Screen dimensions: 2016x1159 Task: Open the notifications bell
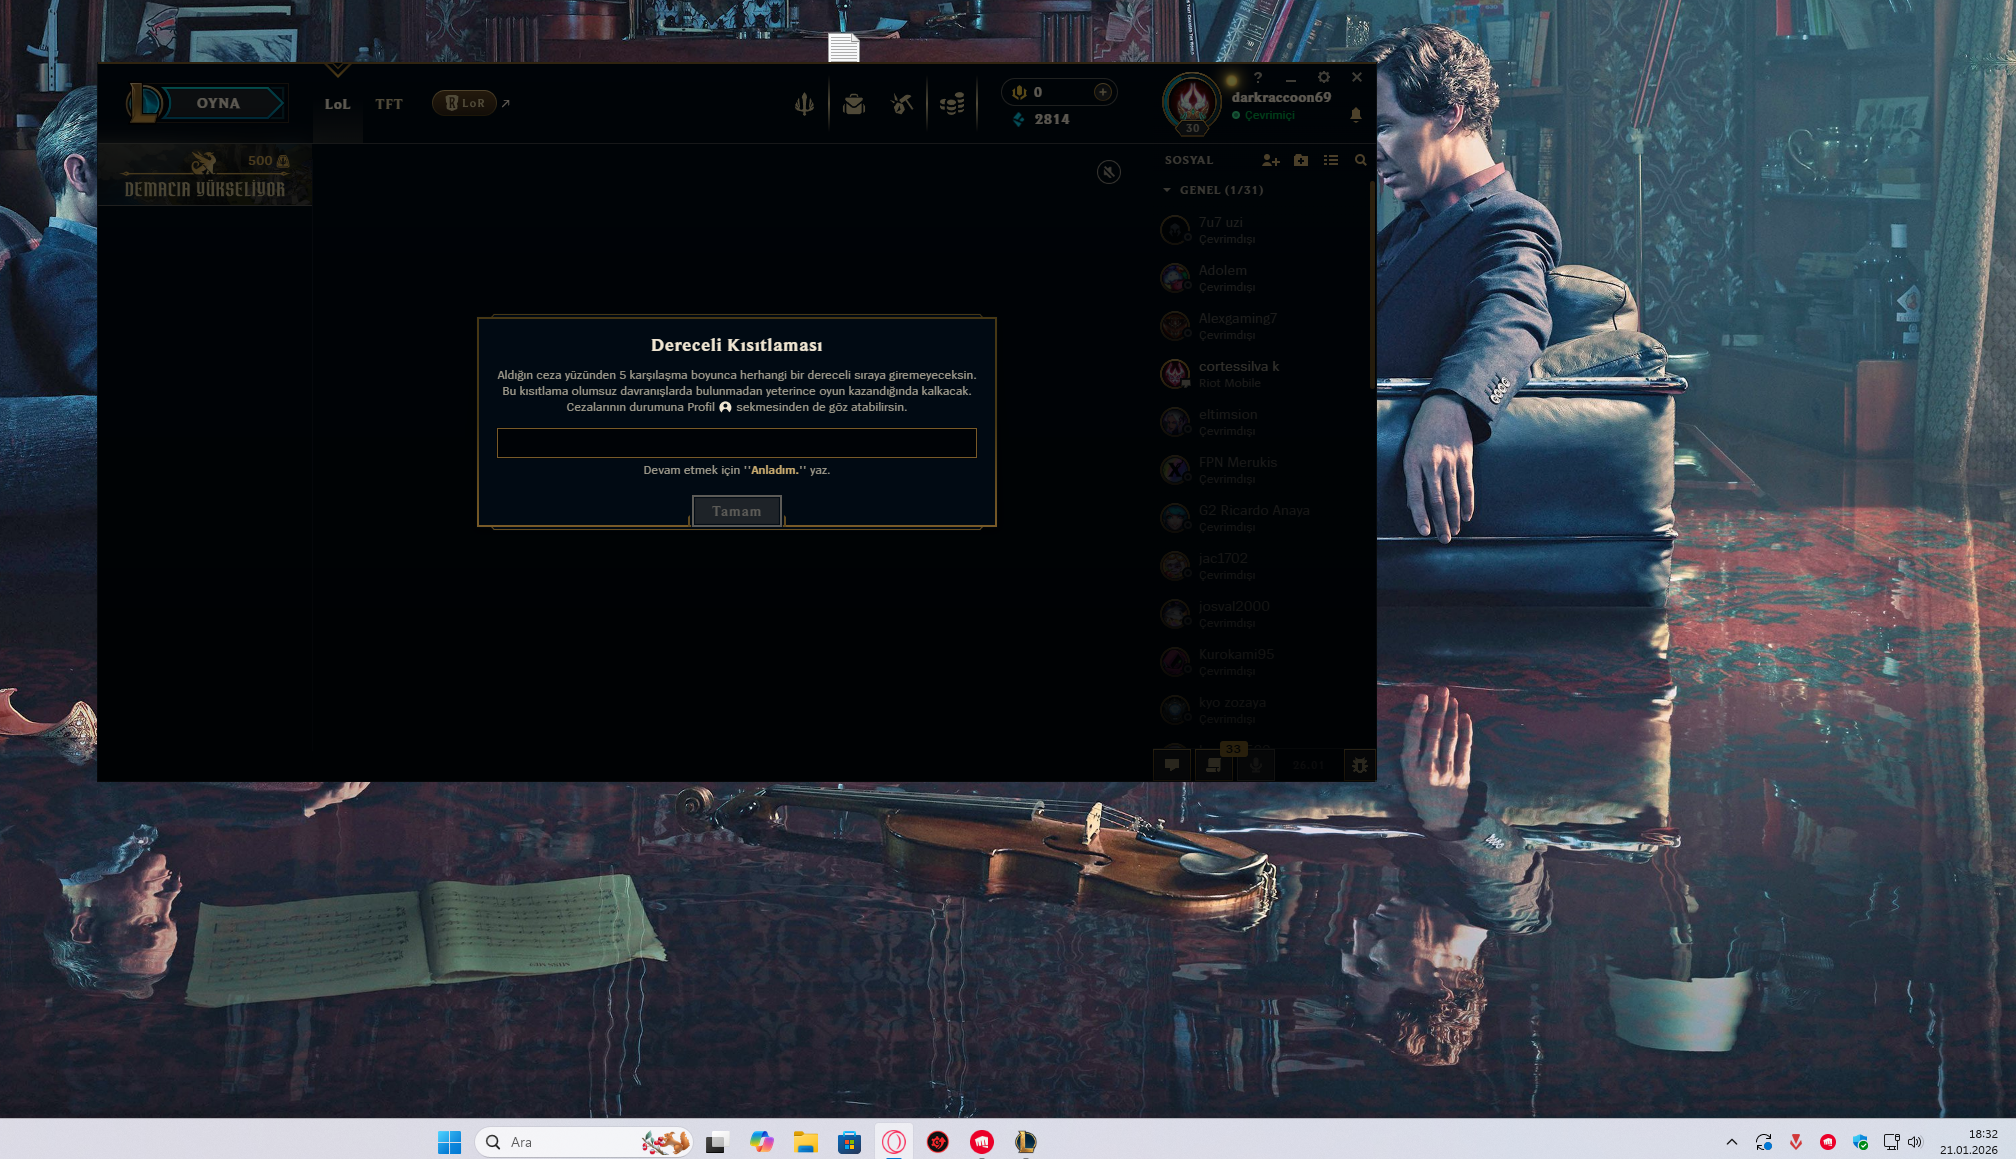[1356, 115]
